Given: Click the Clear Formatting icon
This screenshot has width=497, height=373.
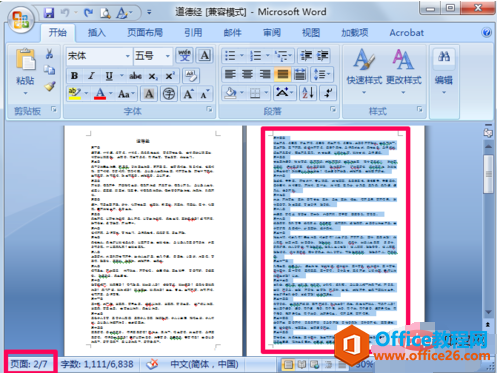Looking at the screenshot, I should coord(191,76).
